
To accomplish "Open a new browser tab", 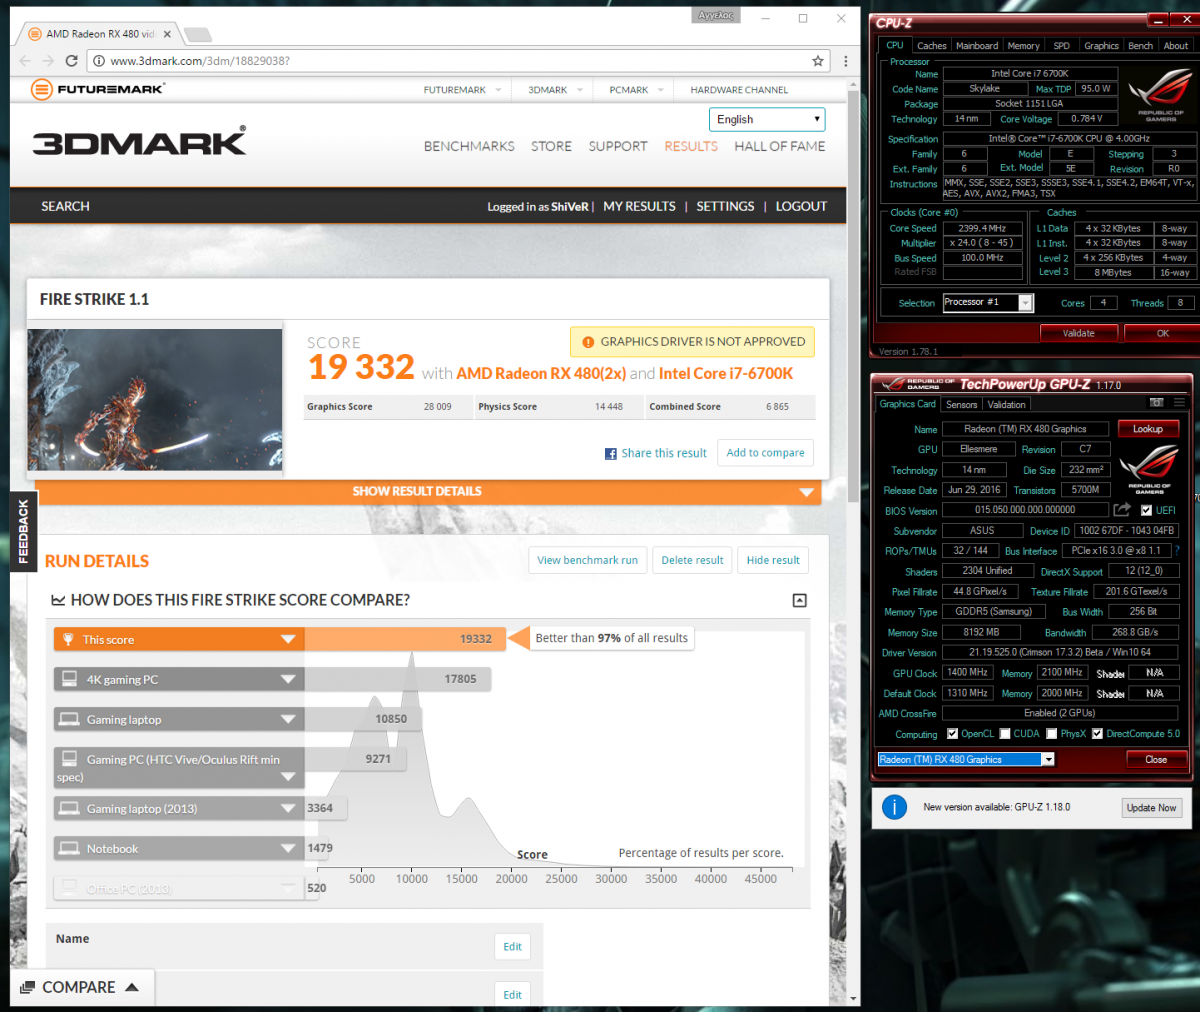I will pyautogui.click(x=198, y=35).
